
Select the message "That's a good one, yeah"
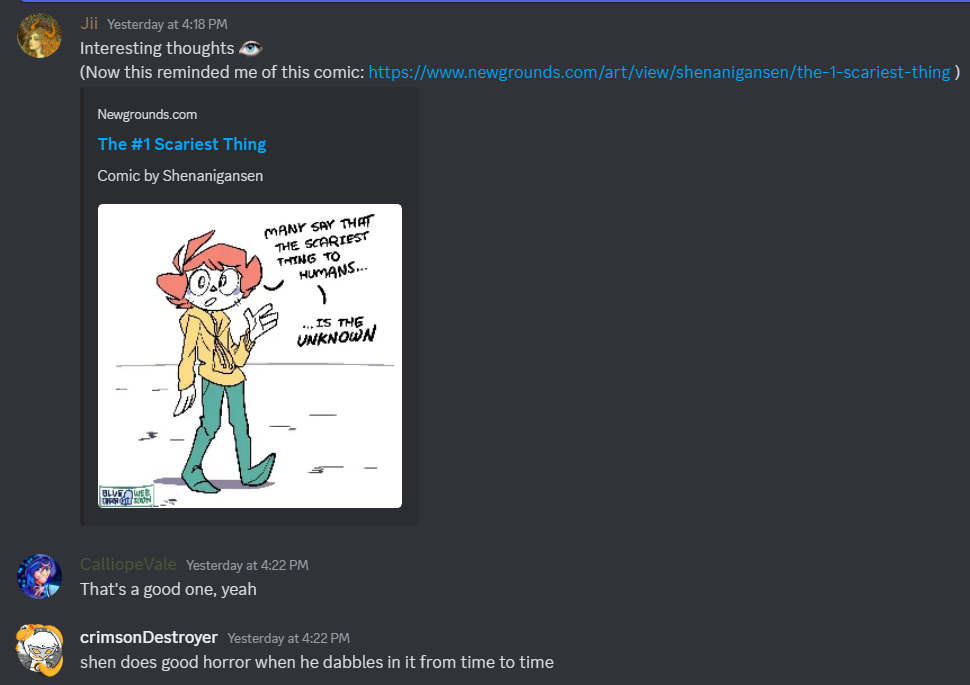pos(168,589)
